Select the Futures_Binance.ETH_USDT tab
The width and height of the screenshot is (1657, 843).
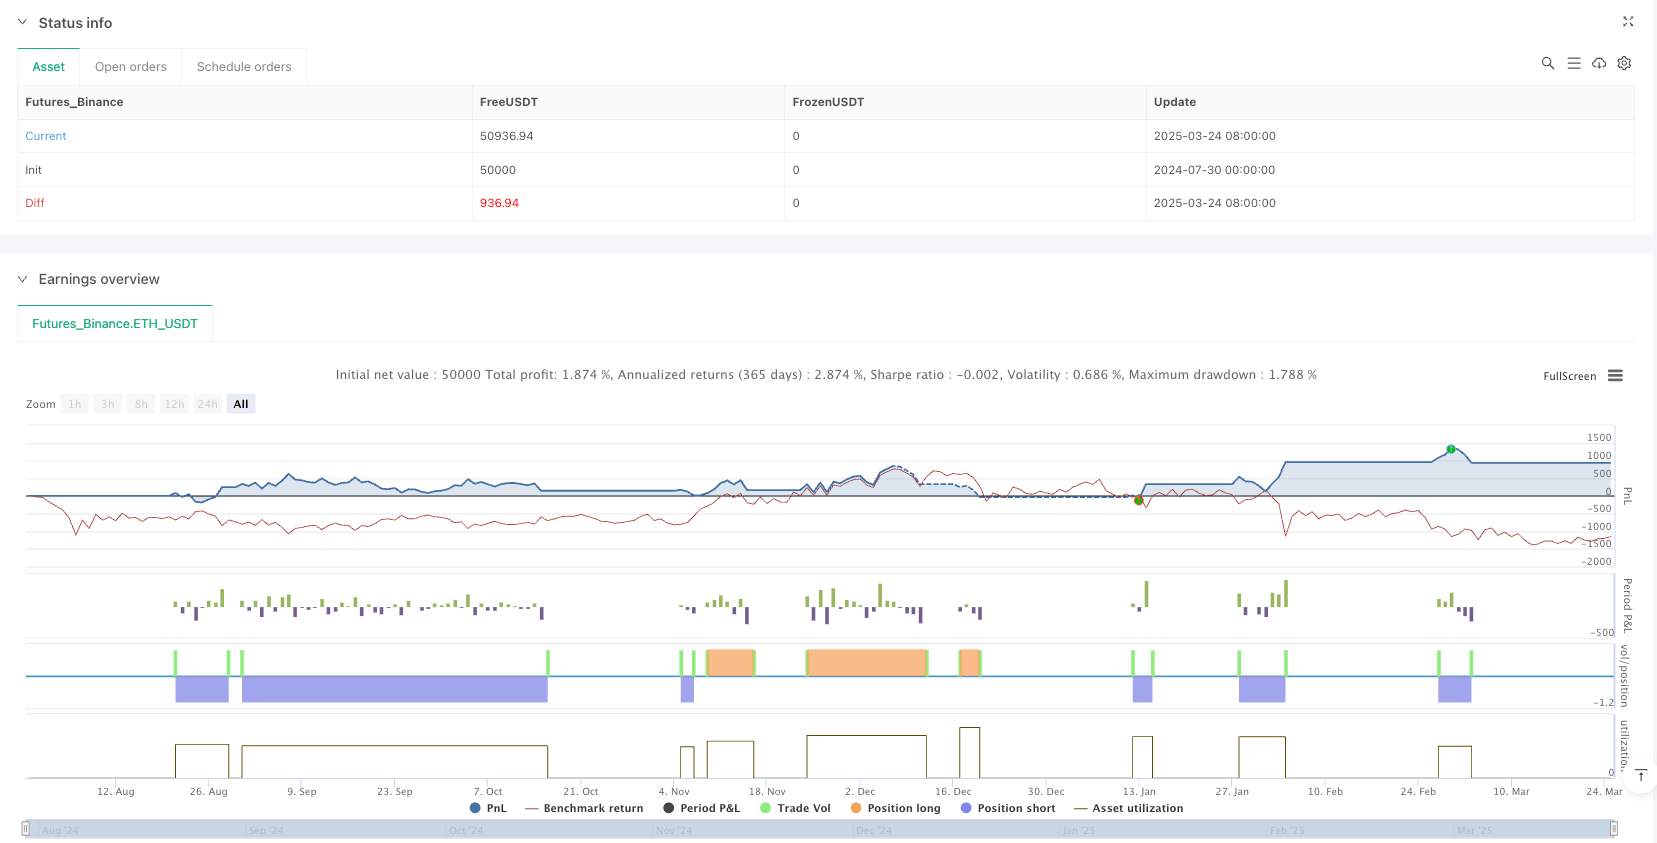tap(115, 324)
